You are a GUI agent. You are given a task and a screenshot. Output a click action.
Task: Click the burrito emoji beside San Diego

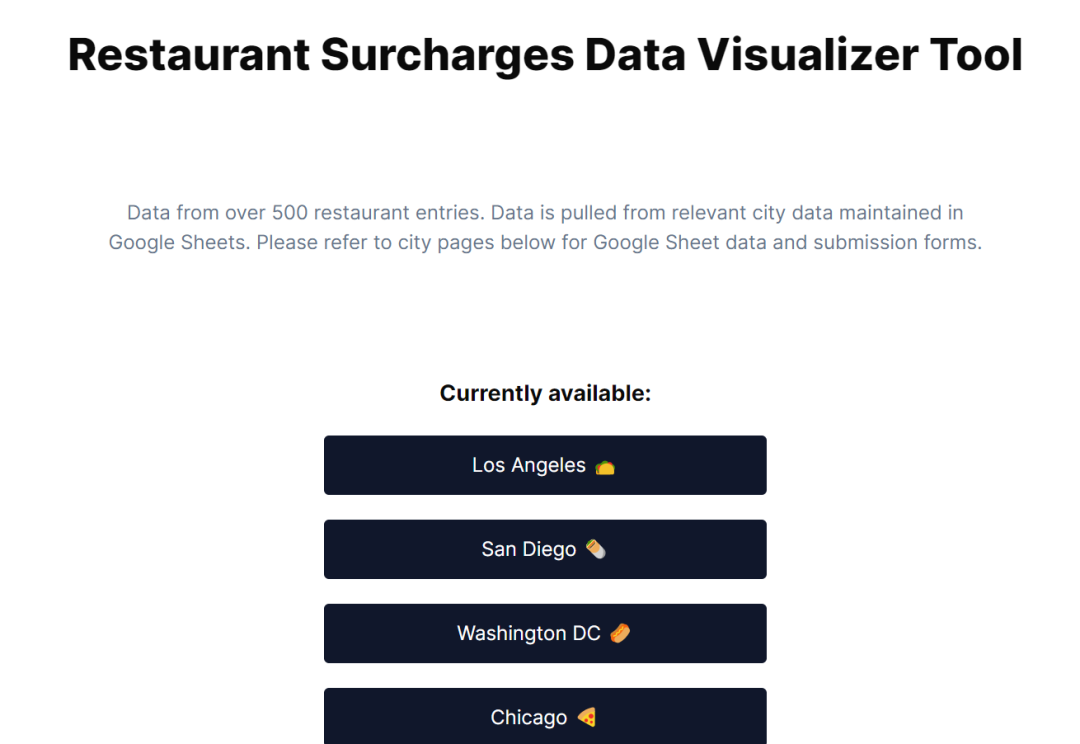595,549
